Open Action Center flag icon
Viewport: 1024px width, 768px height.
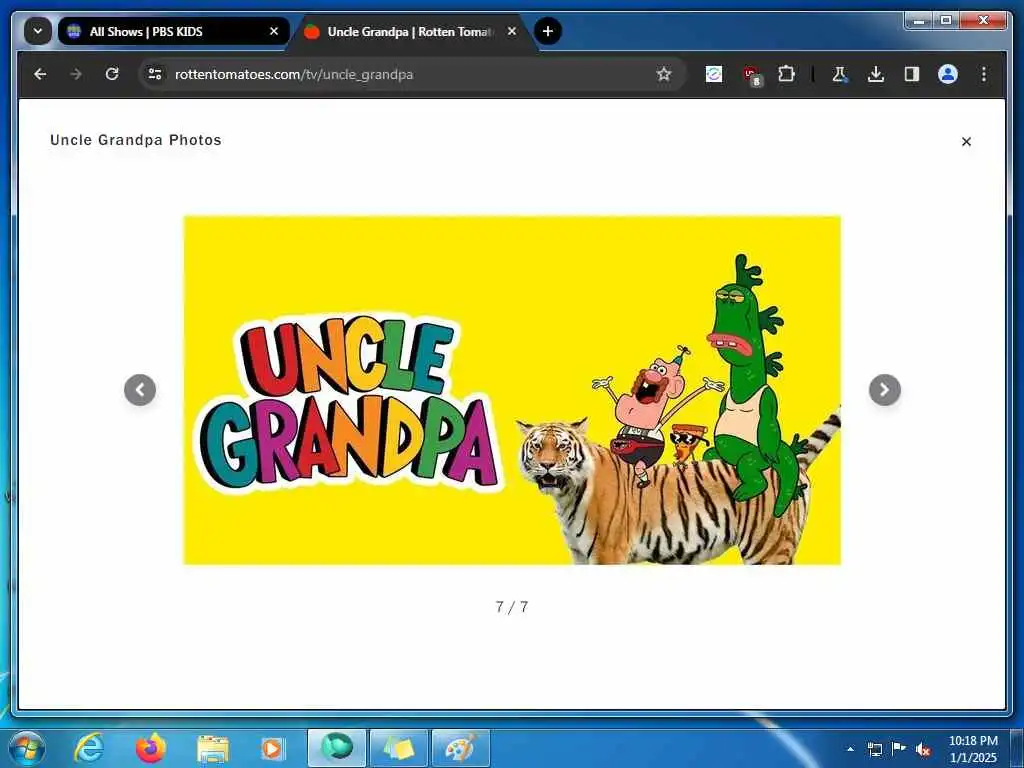click(x=899, y=749)
